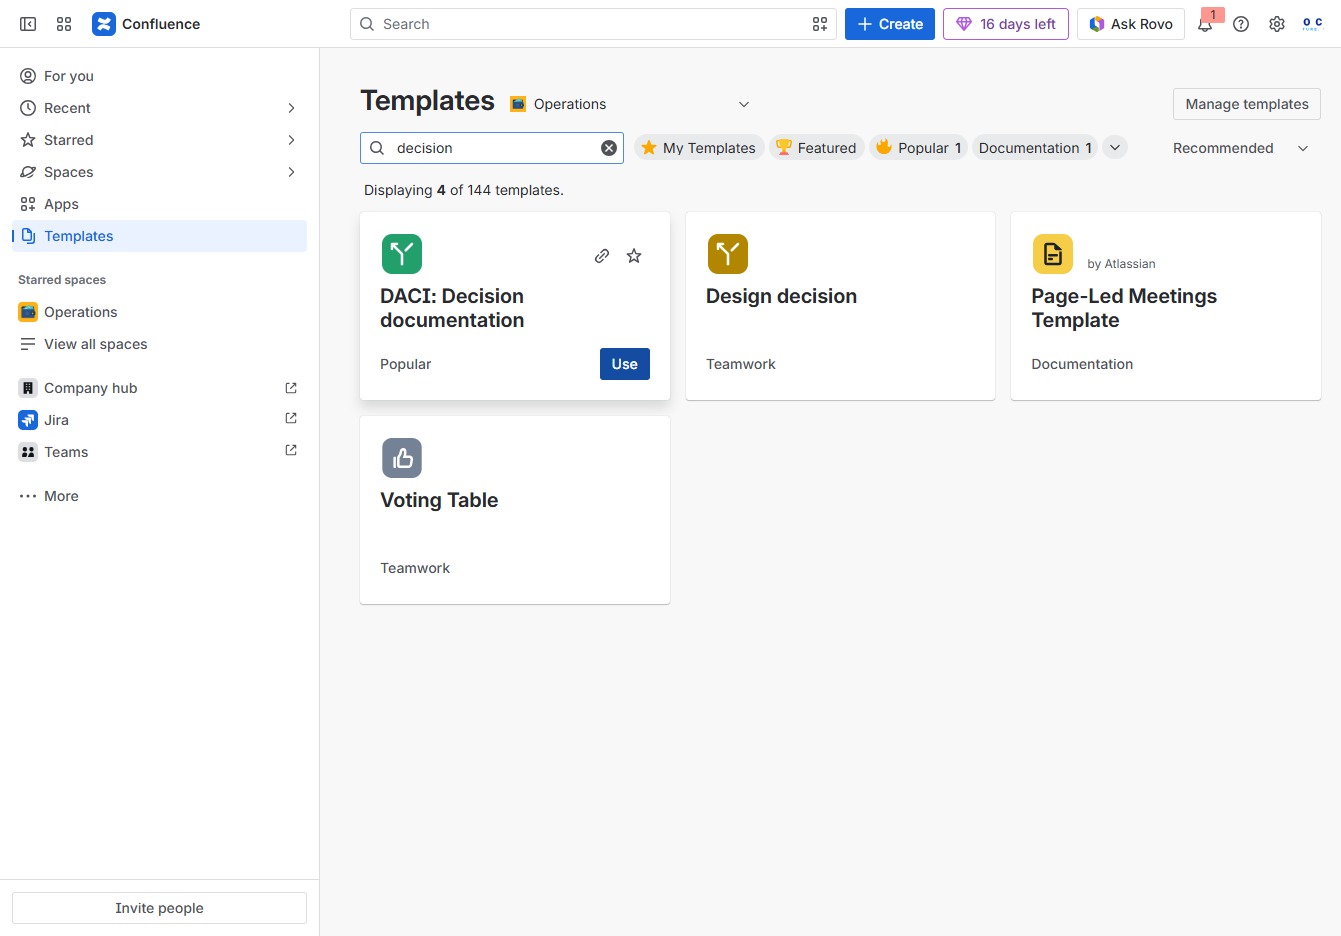Viewport: 1341px width, 936px height.
Task: Open Teams external link icon
Action: click(291, 450)
